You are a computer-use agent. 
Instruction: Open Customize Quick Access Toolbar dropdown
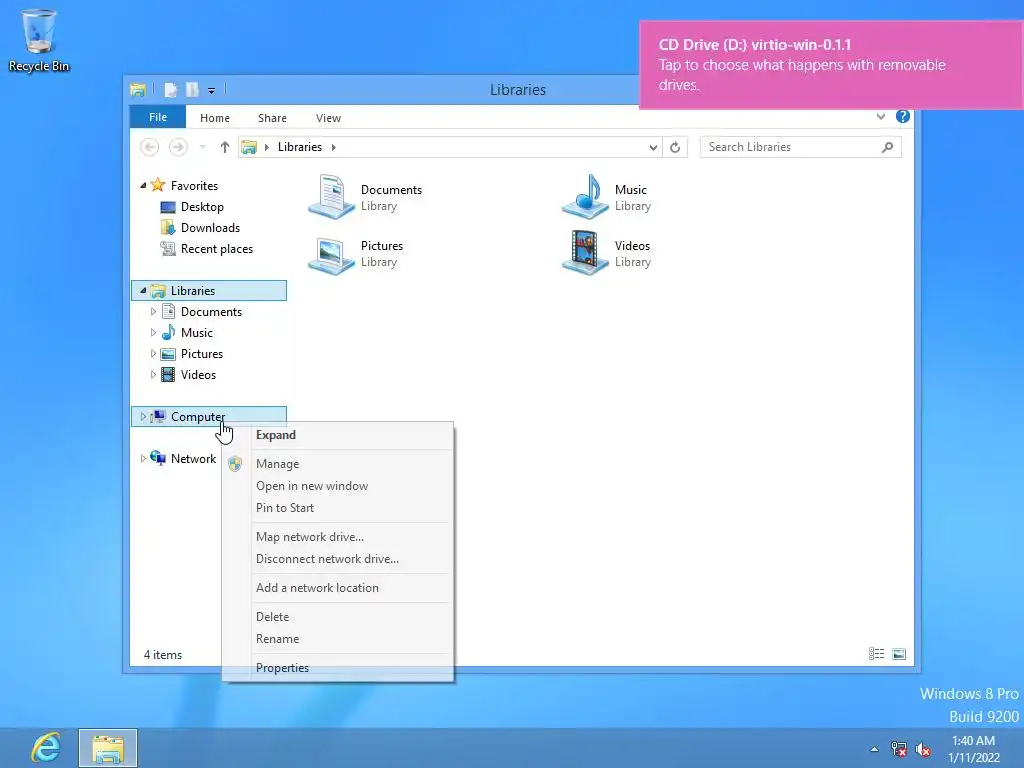(212, 91)
